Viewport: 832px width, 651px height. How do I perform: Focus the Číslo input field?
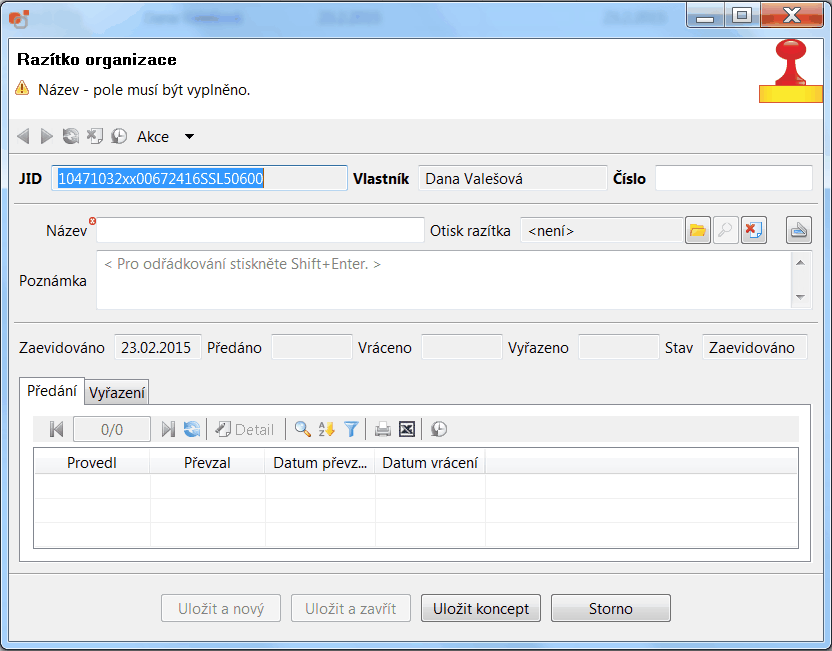click(734, 178)
